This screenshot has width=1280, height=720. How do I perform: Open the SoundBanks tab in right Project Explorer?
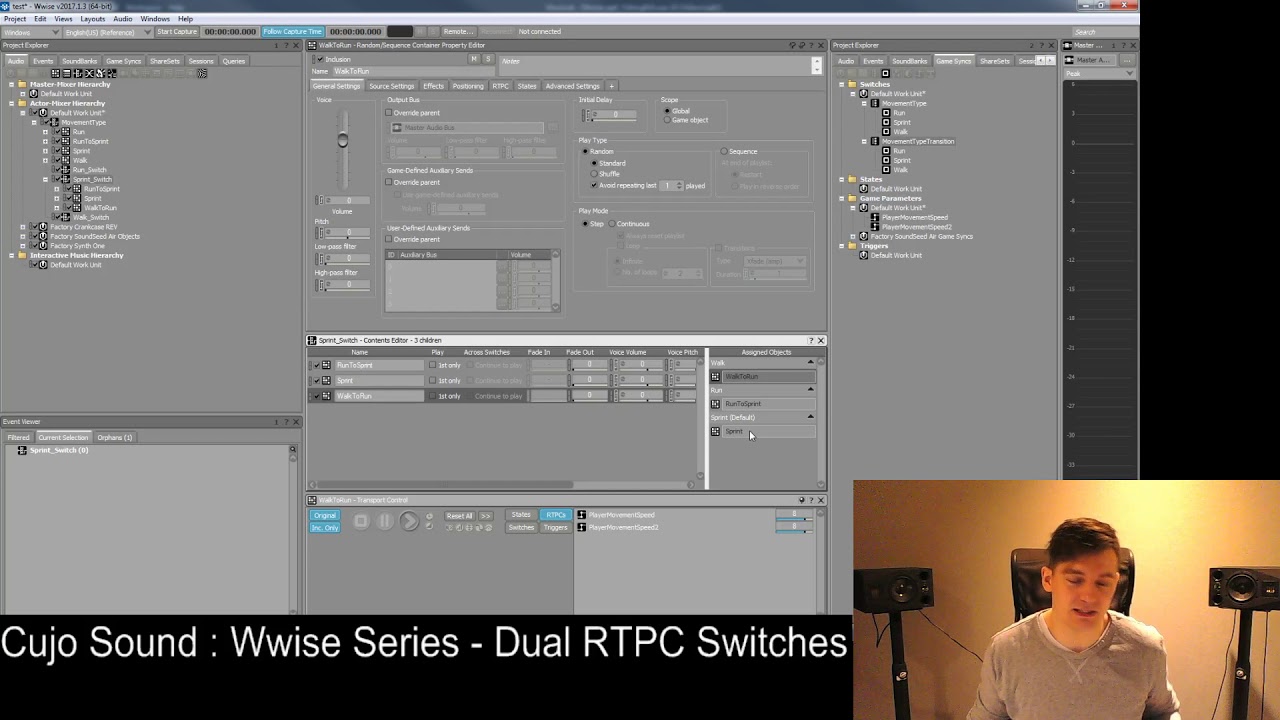[x=910, y=61]
